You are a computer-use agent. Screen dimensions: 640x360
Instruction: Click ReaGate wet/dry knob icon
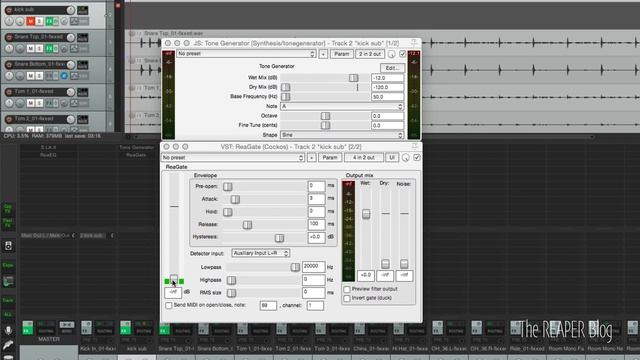[406, 158]
